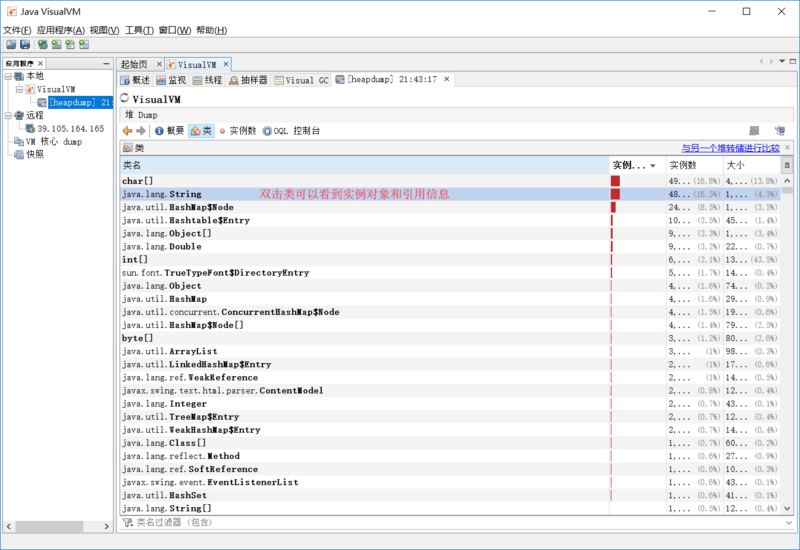Image resolution: width=800 pixels, height=550 pixels.
Task: Open the OQL 控制台 view
Action: click(291, 131)
